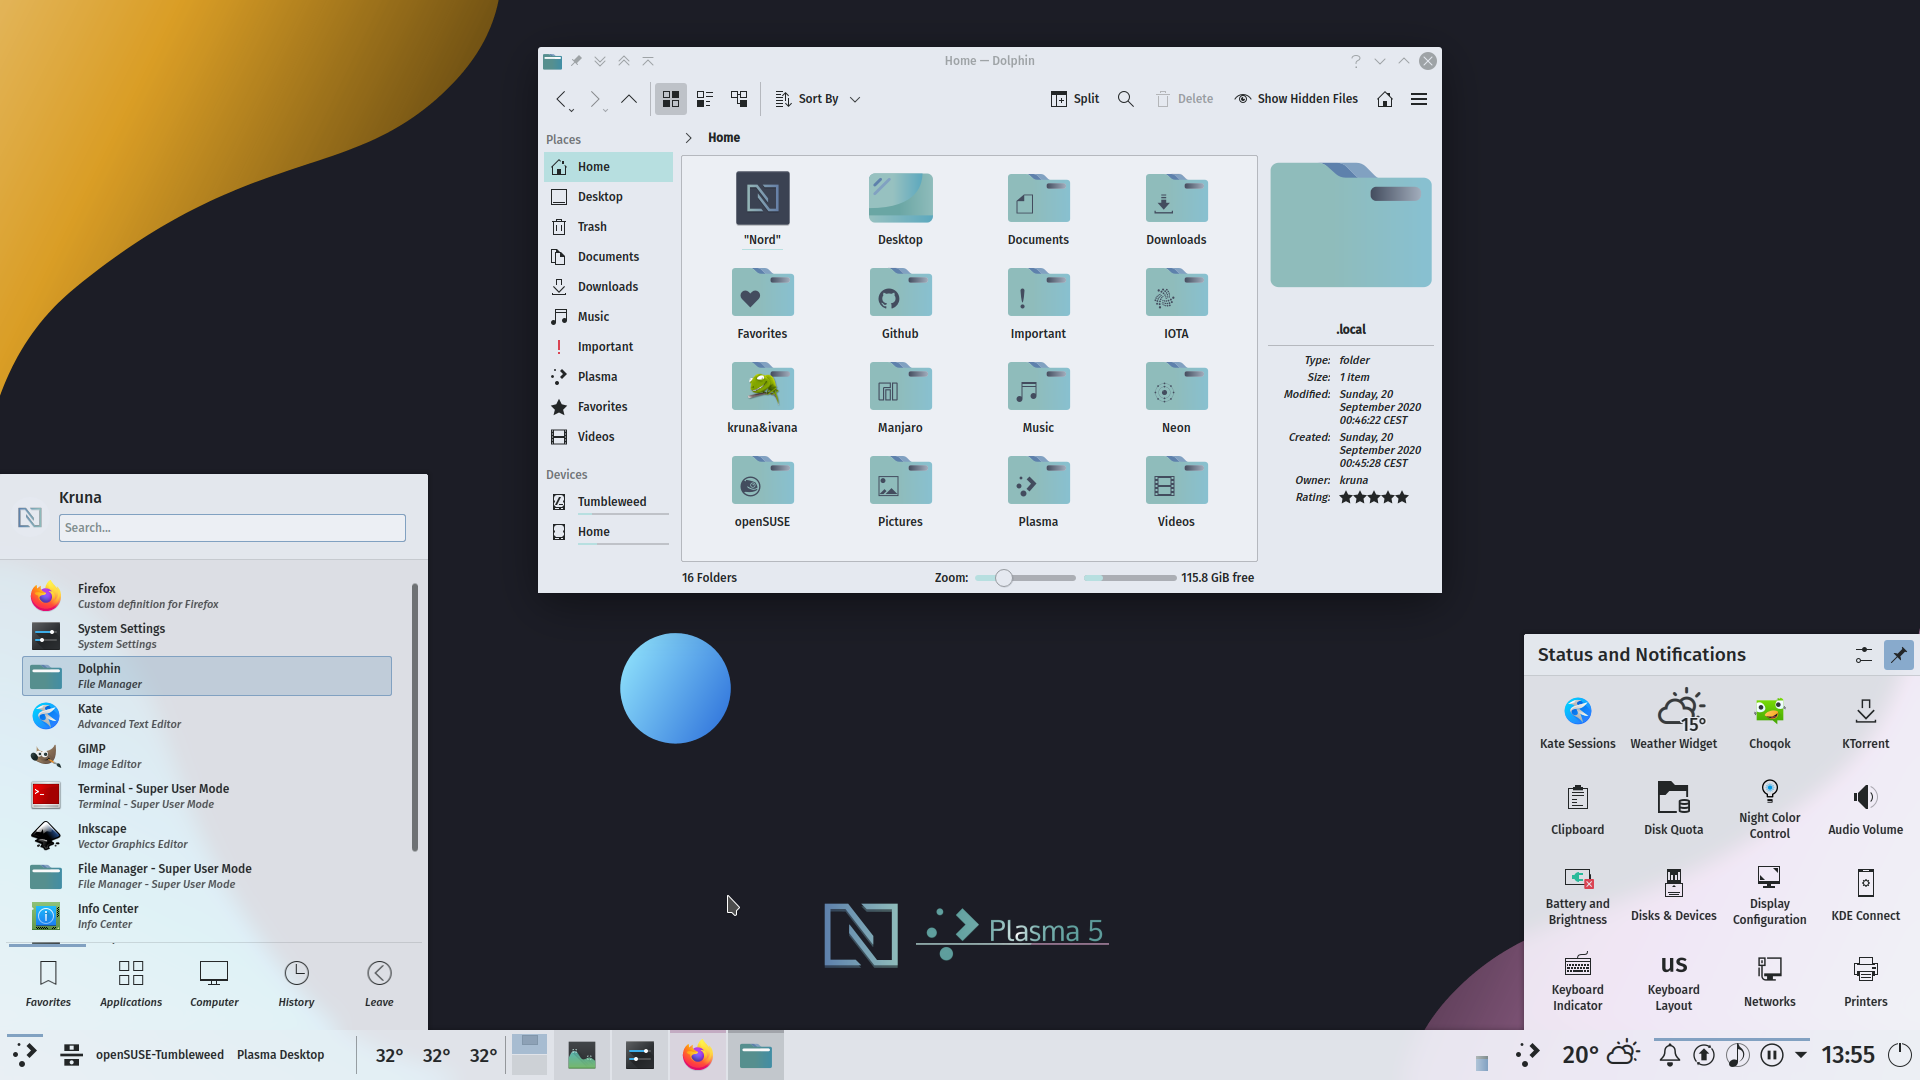
Task: Click the launcher Search field
Action: (232, 528)
